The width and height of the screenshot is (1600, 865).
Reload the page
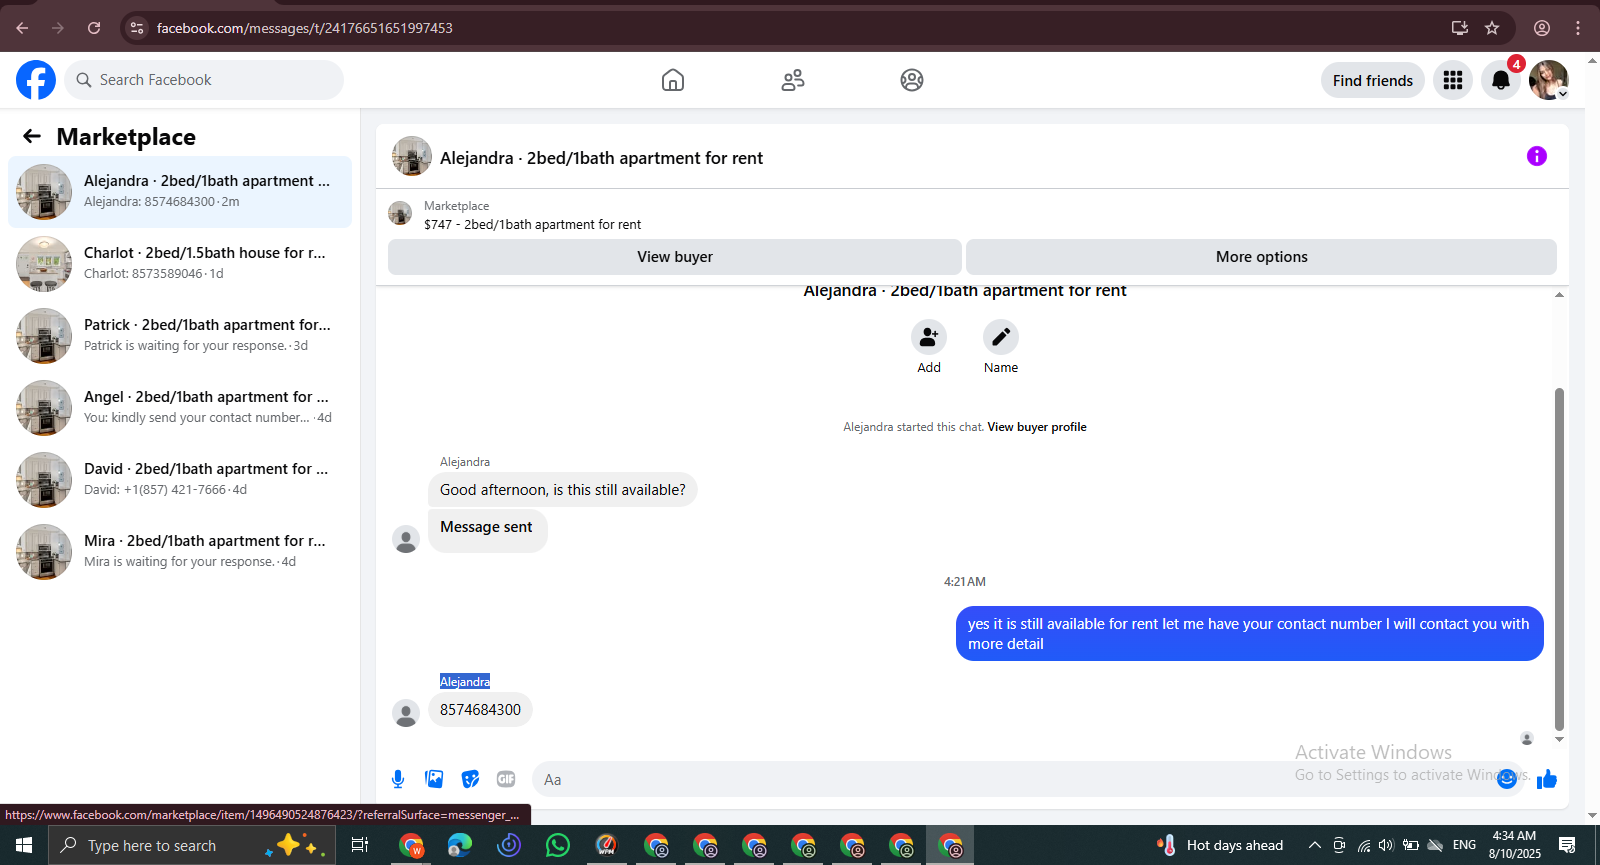[94, 28]
